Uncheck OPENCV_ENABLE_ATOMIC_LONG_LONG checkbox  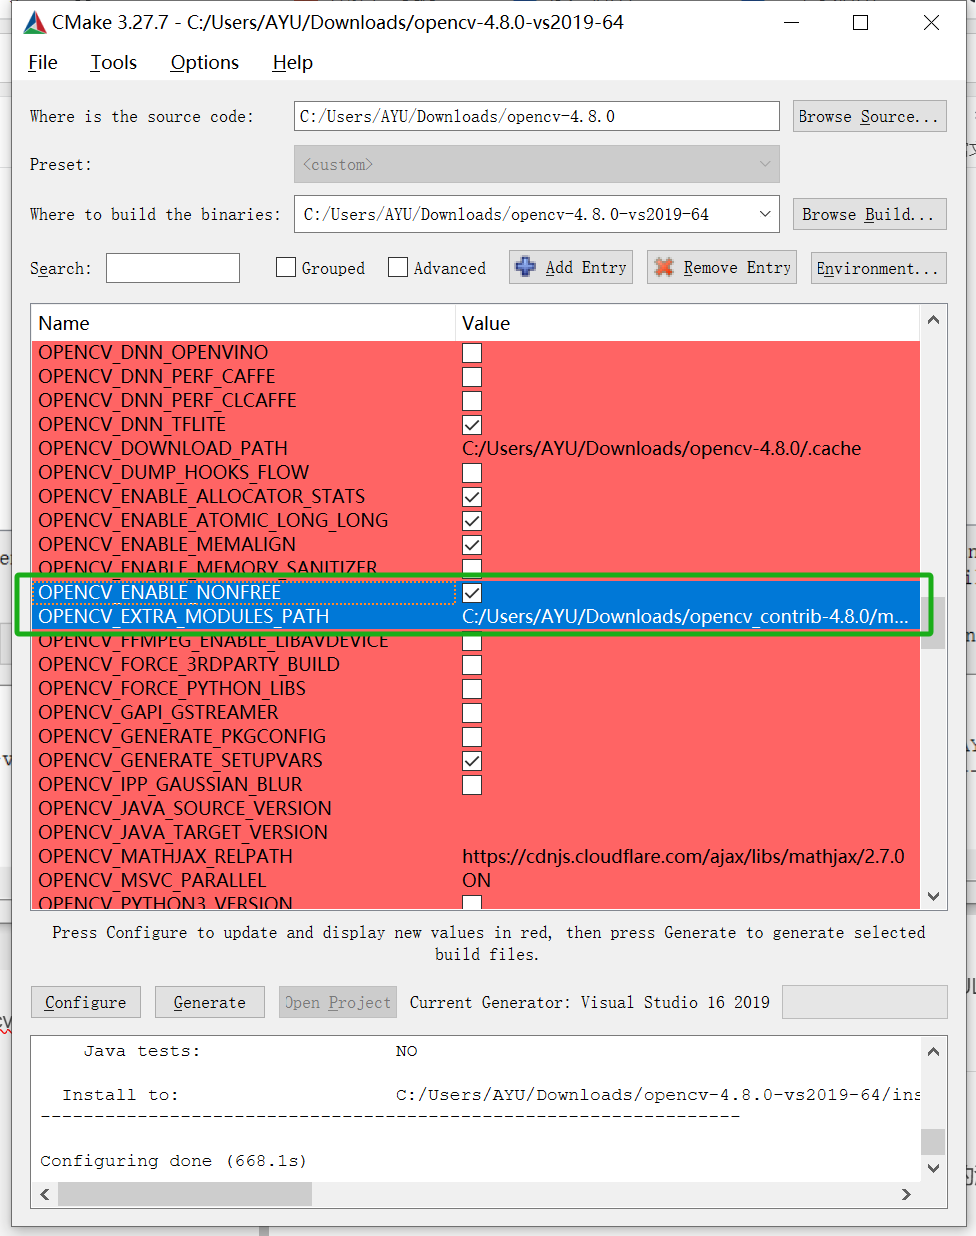pos(472,520)
